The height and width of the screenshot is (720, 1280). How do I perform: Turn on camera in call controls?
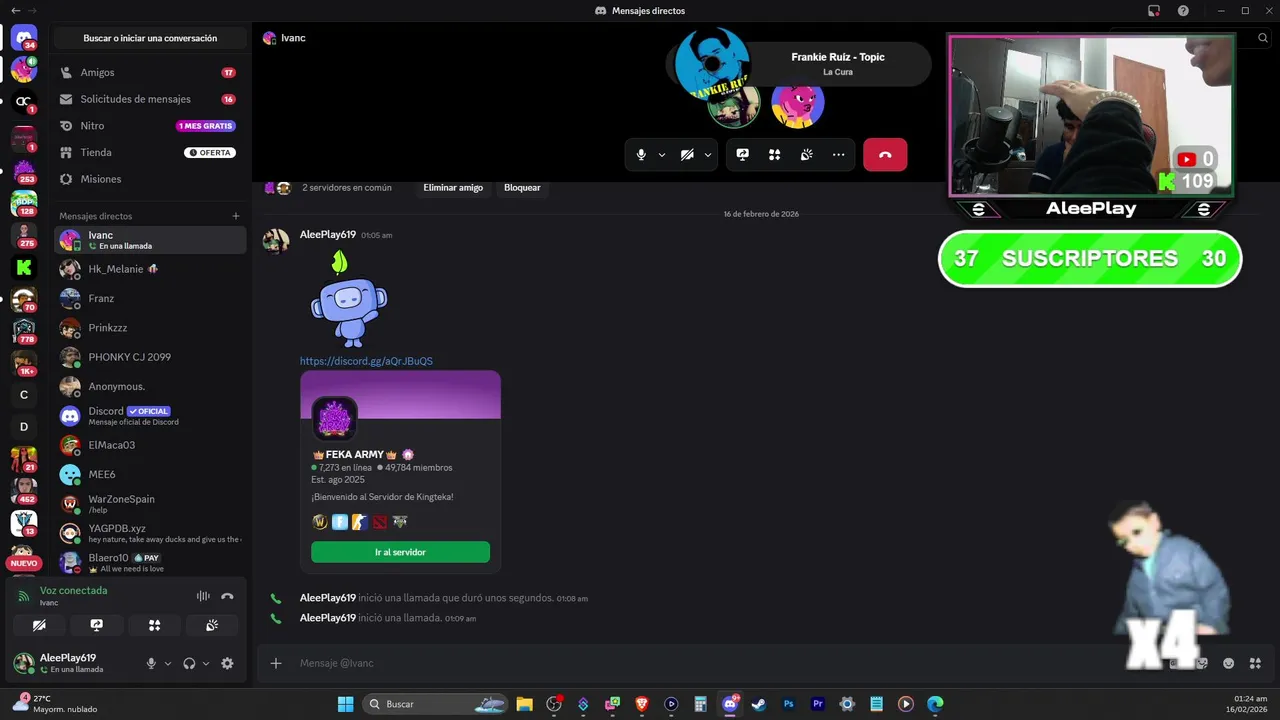click(687, 155)
